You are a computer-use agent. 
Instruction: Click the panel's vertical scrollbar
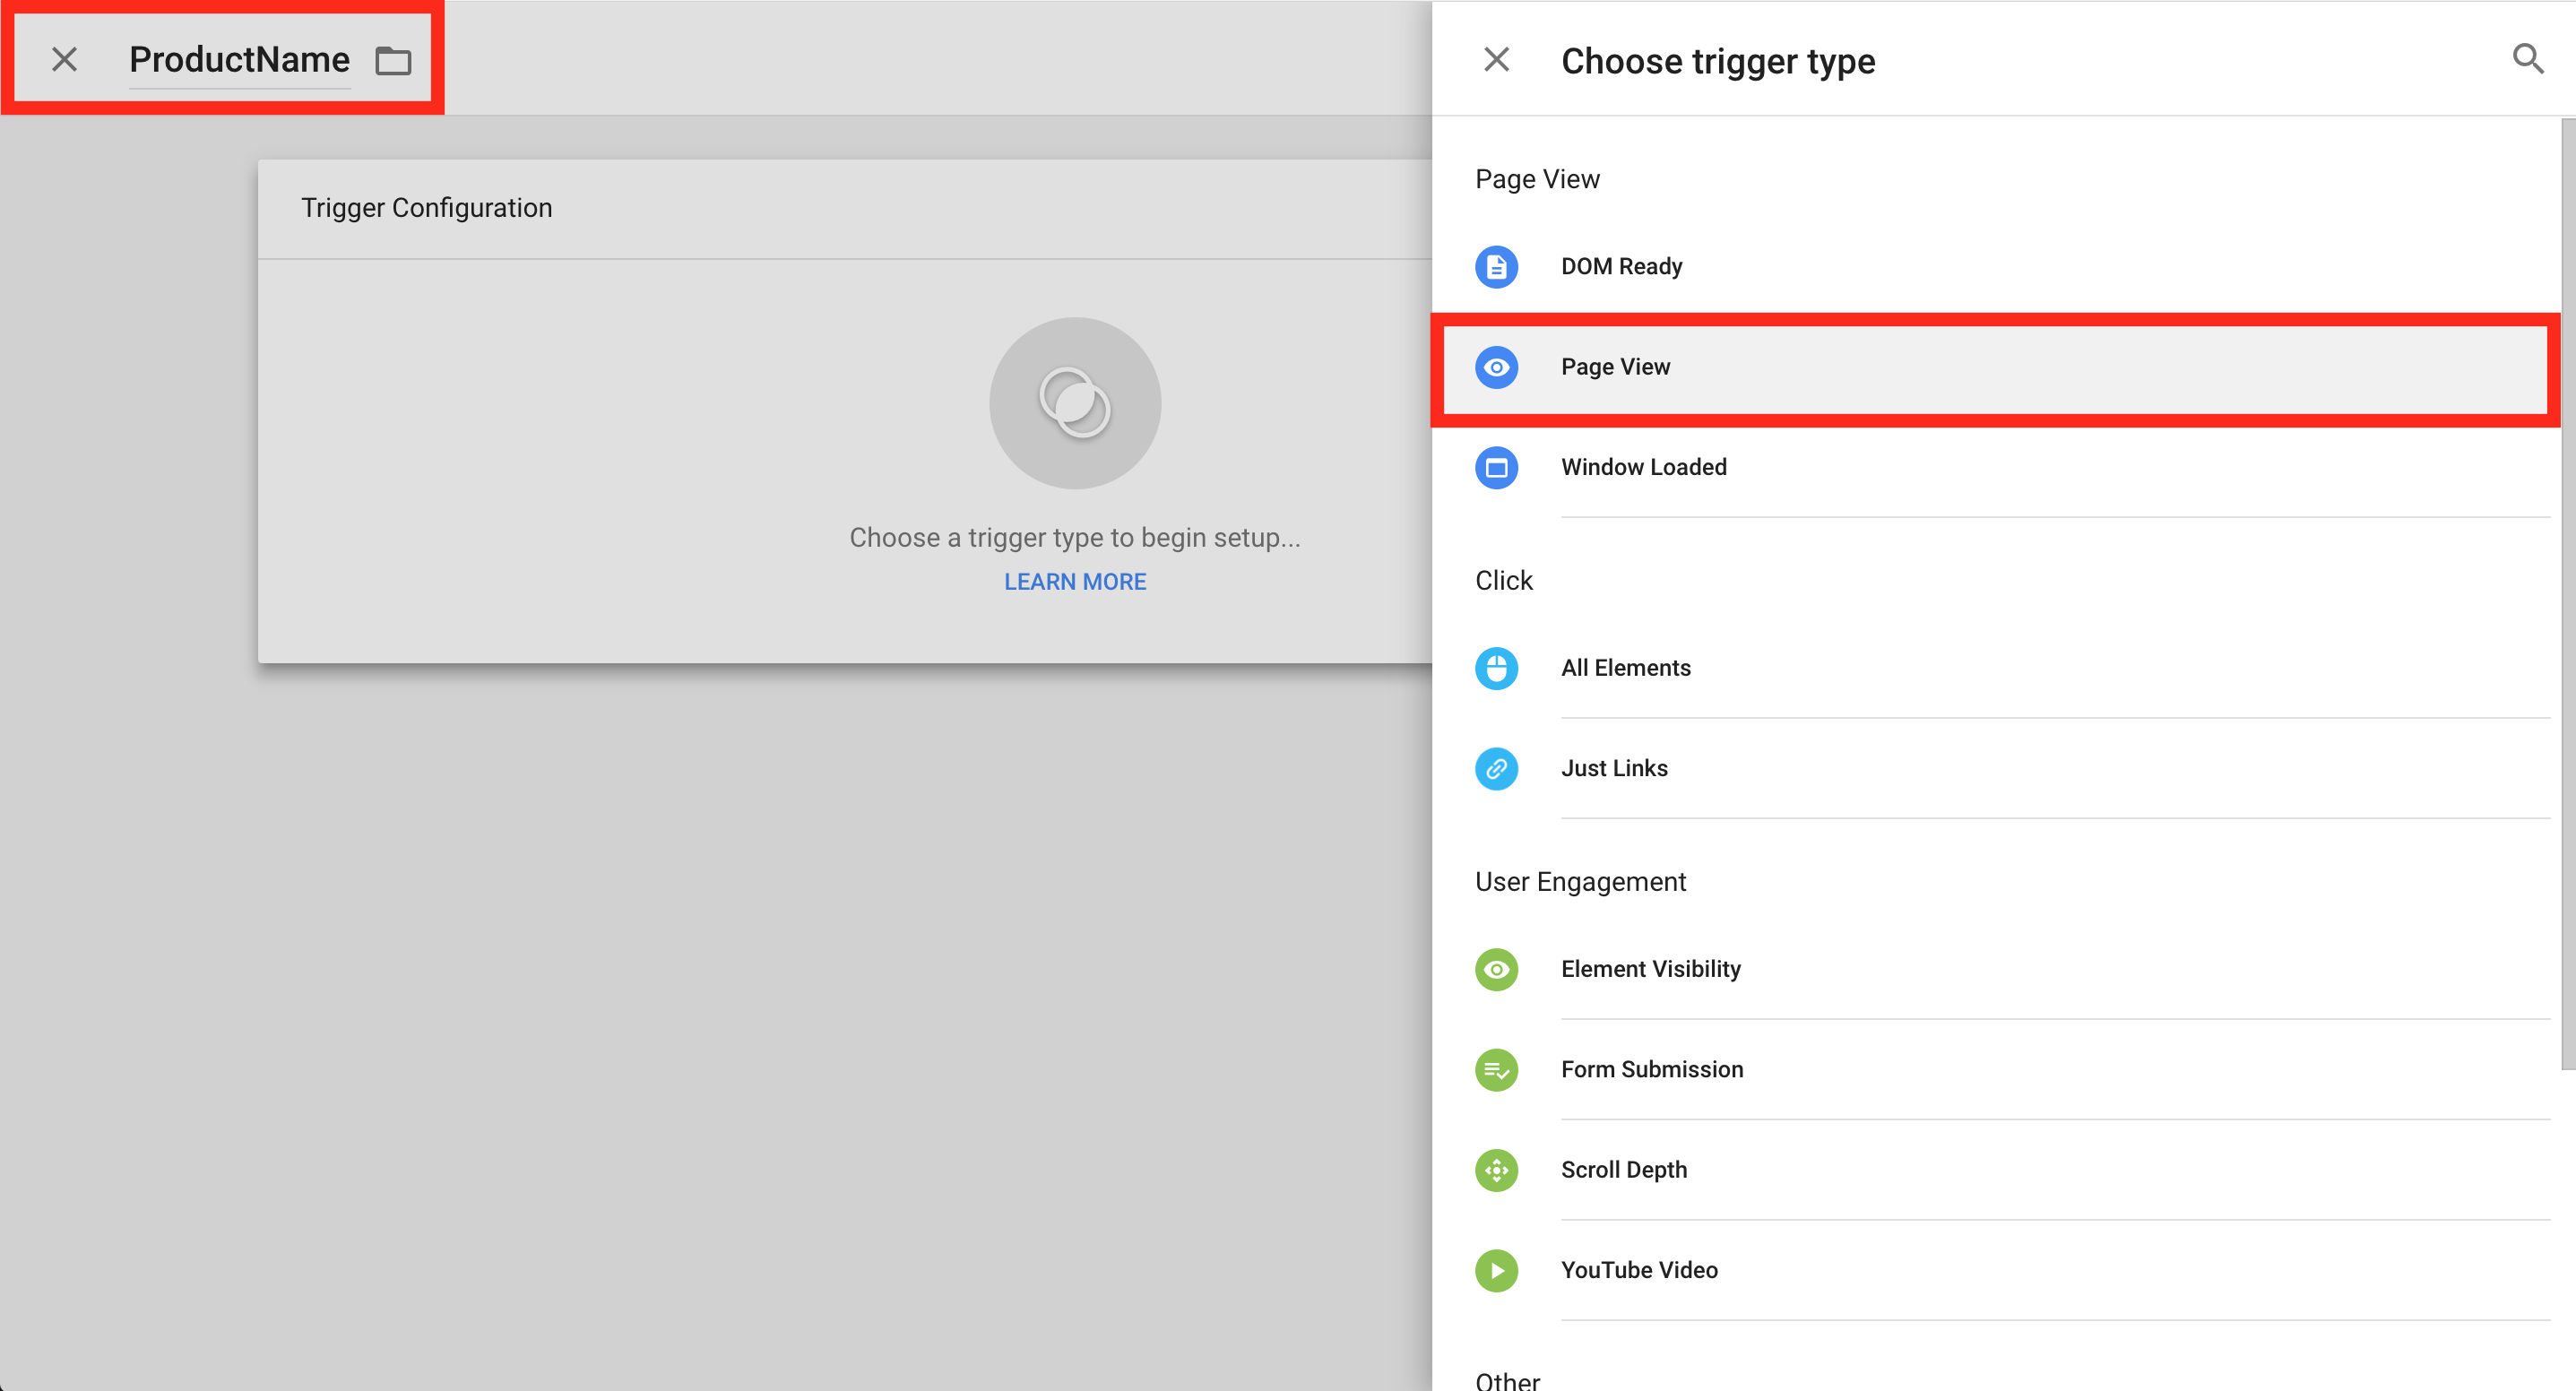tap(2567, 594)
